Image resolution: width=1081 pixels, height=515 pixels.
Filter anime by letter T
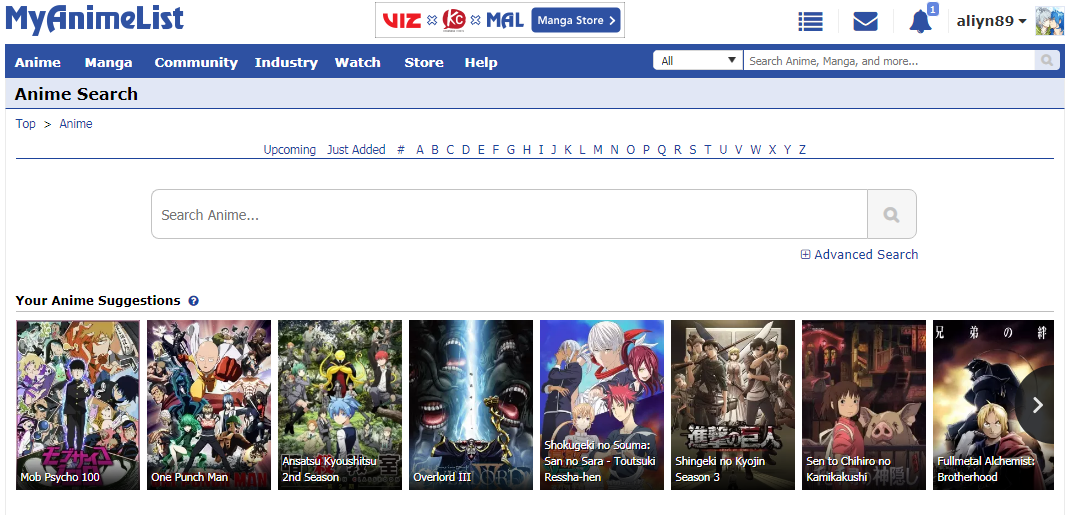(707, 150)
